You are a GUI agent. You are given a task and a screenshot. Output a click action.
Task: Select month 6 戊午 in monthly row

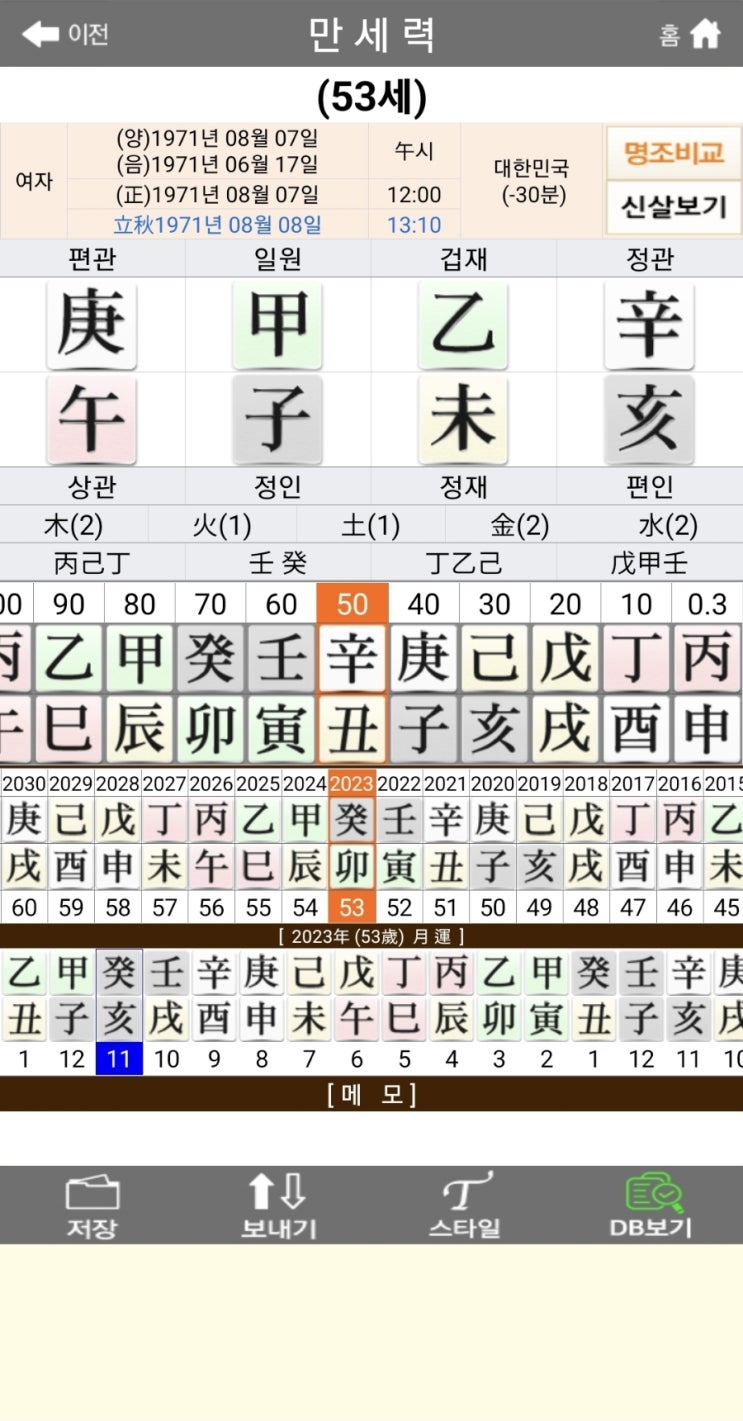(x=356, y=1012)
